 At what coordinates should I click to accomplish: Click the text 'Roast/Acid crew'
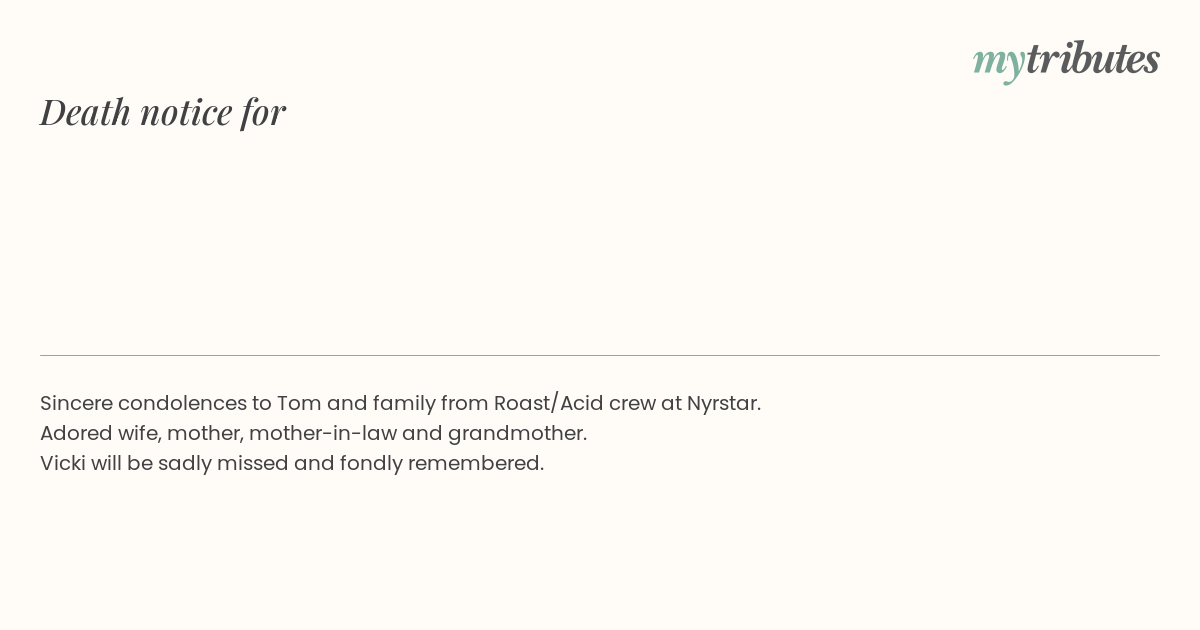[x=575, y=403]
